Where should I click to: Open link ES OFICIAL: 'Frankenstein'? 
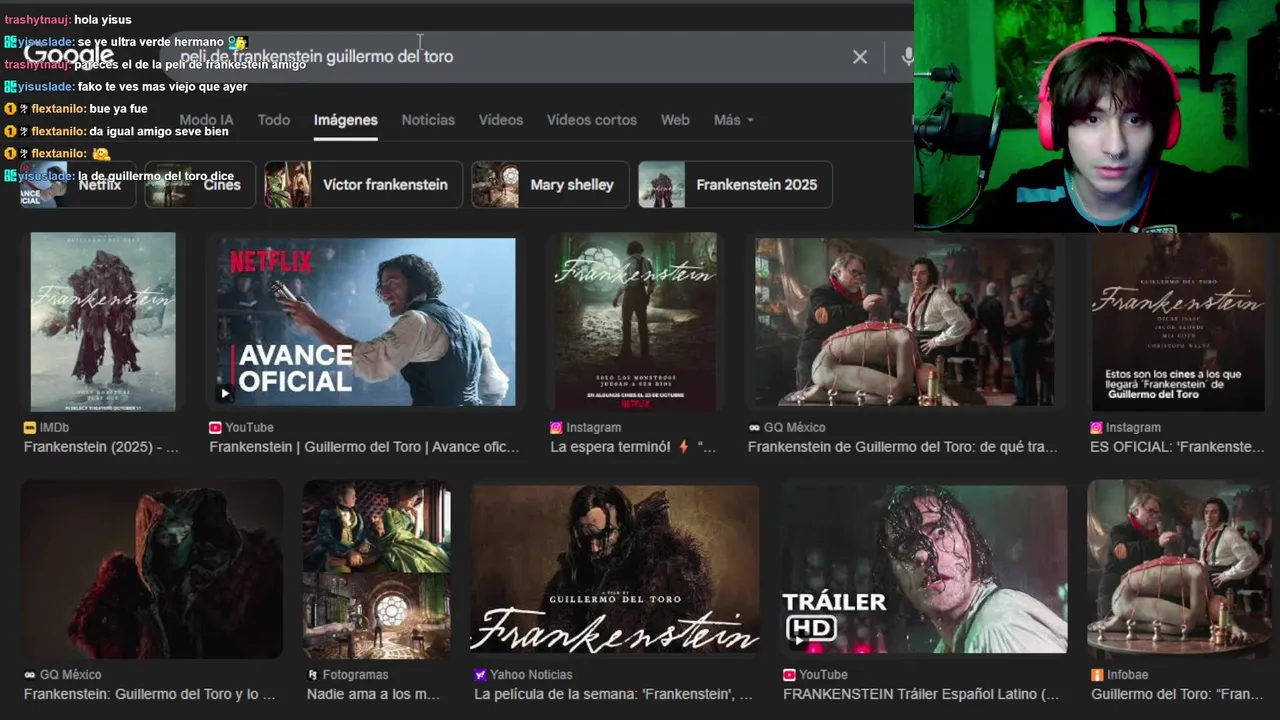point(1178,447)
